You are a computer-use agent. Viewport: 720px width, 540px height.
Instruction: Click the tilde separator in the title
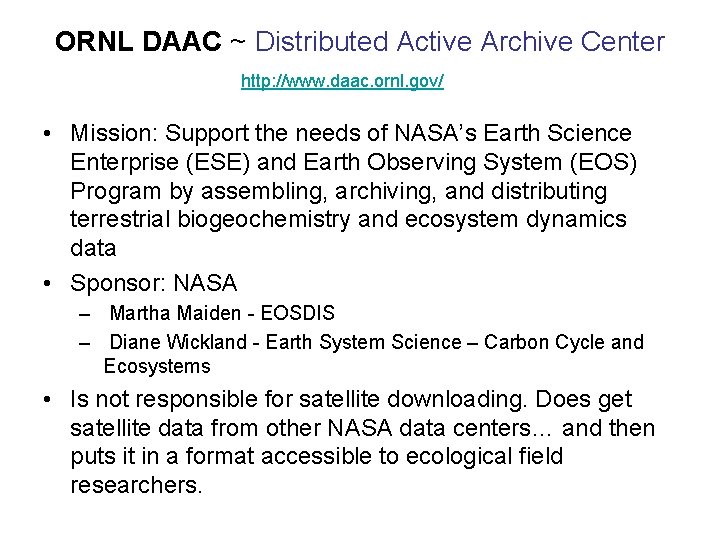tap(238, 42)
